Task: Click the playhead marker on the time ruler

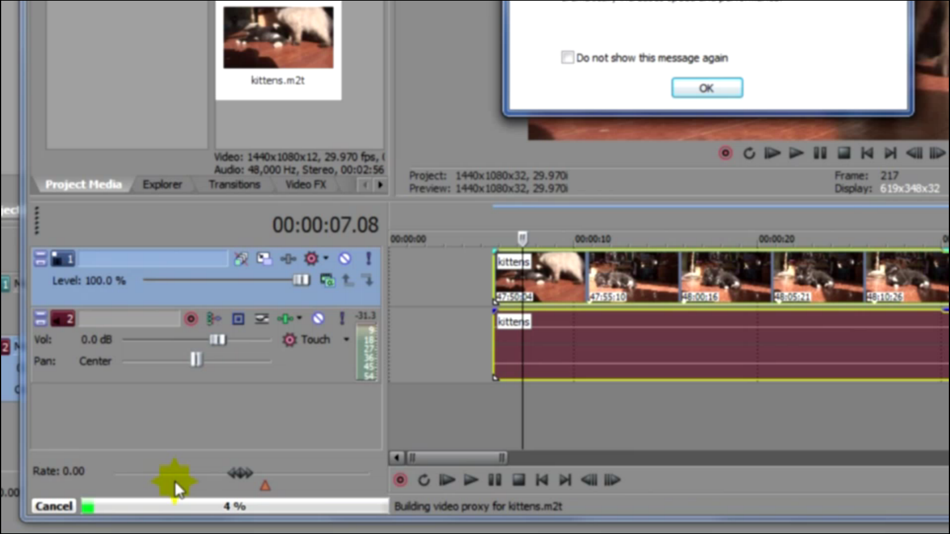Action: pos(522,238)
